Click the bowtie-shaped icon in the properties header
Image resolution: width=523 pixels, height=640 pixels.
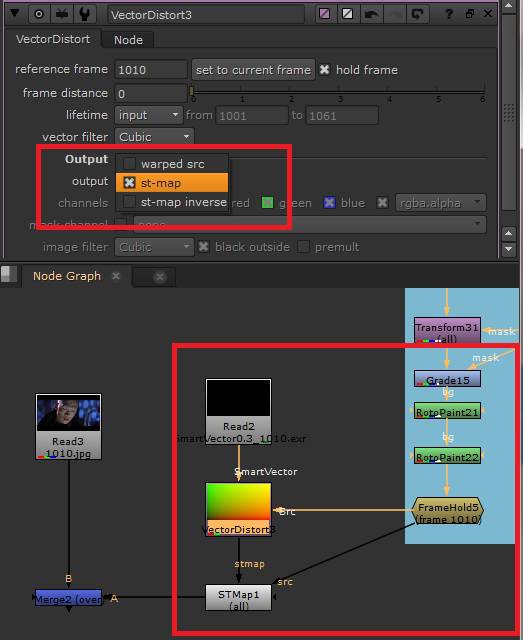pyautogui.click(x=62, y=14)
